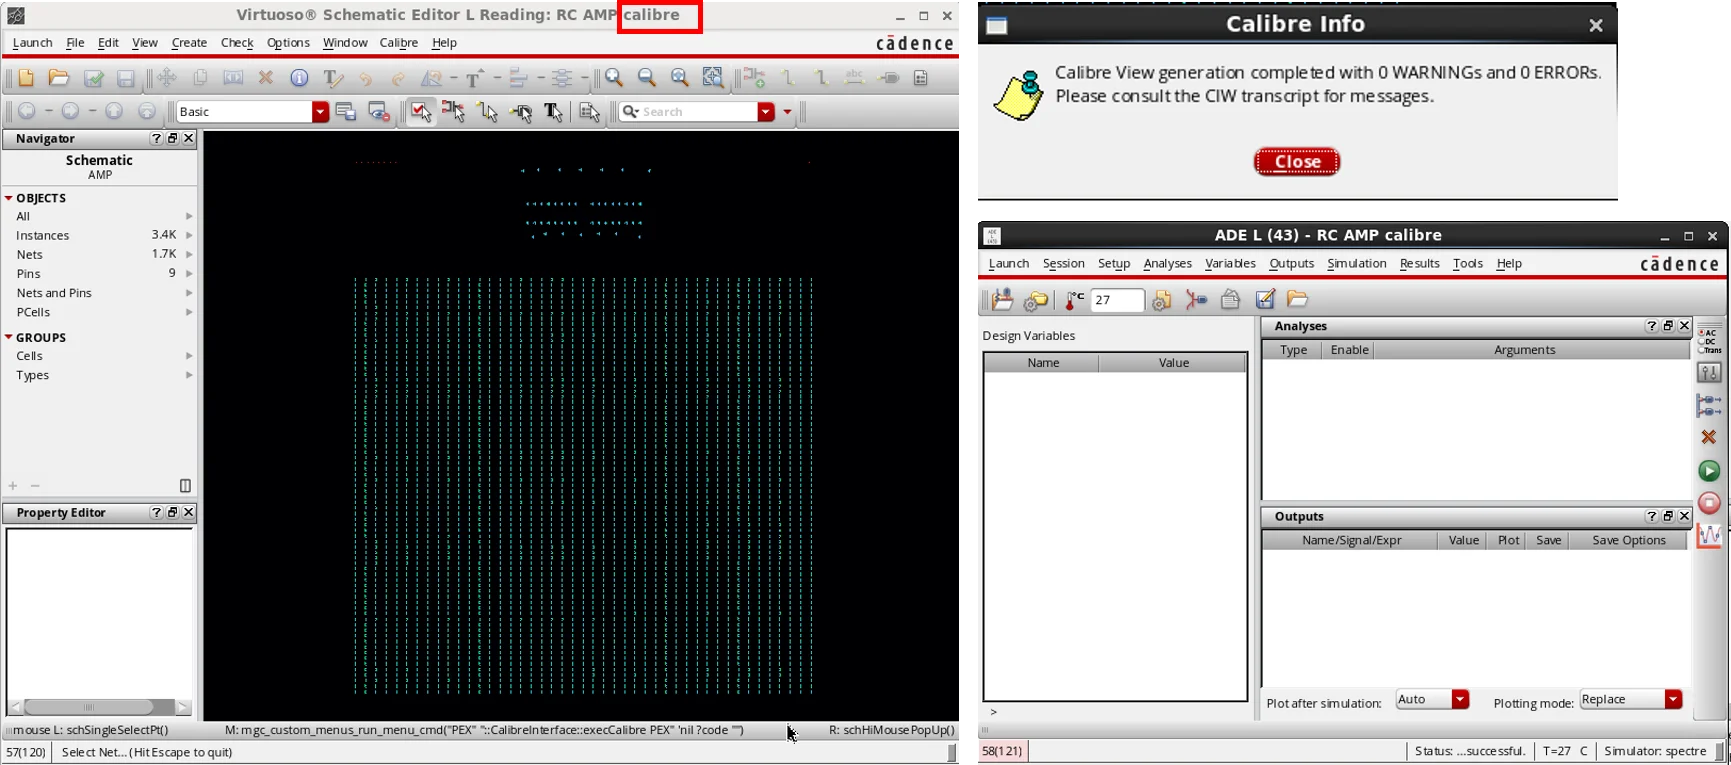Click the Check and Save icon
The height and width of the screenshot is (765, 1731).
(x=93, y=78)
